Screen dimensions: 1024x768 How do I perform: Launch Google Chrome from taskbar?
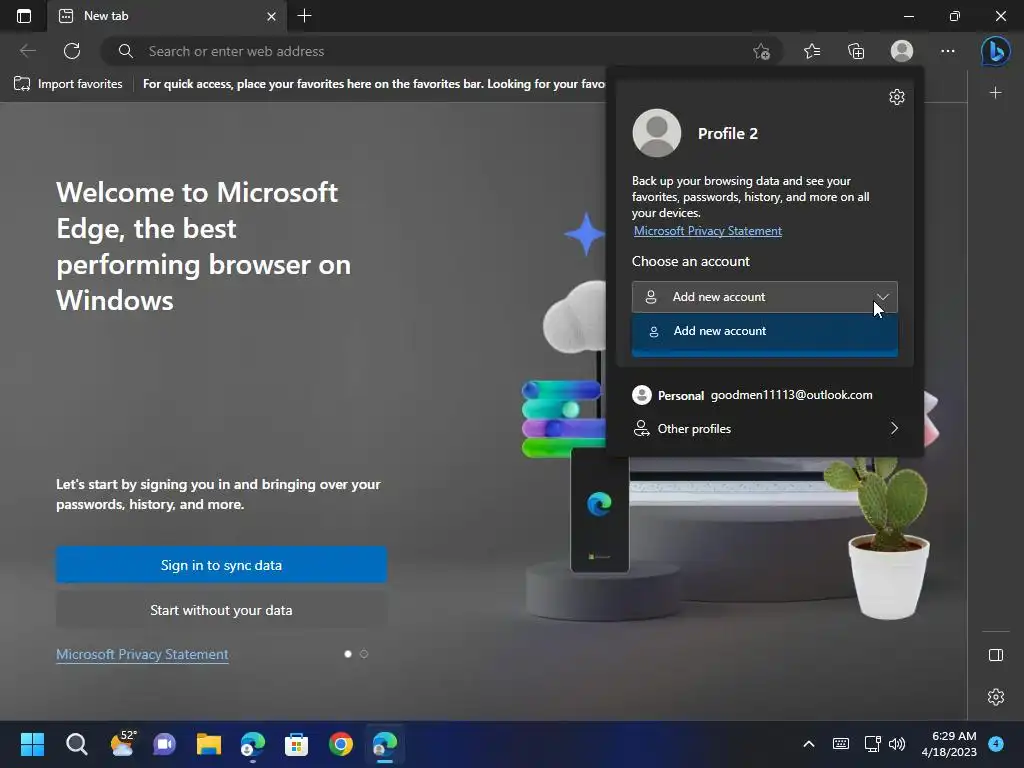click(x=340, y=744)
